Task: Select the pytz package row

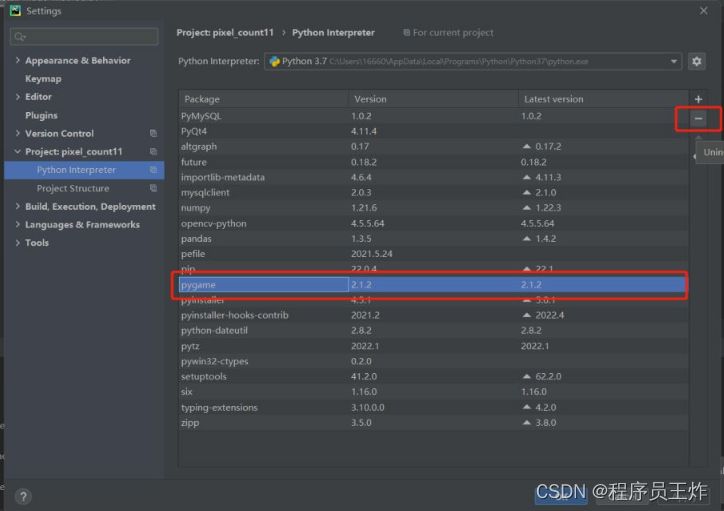Action: [x=433, y=346]
